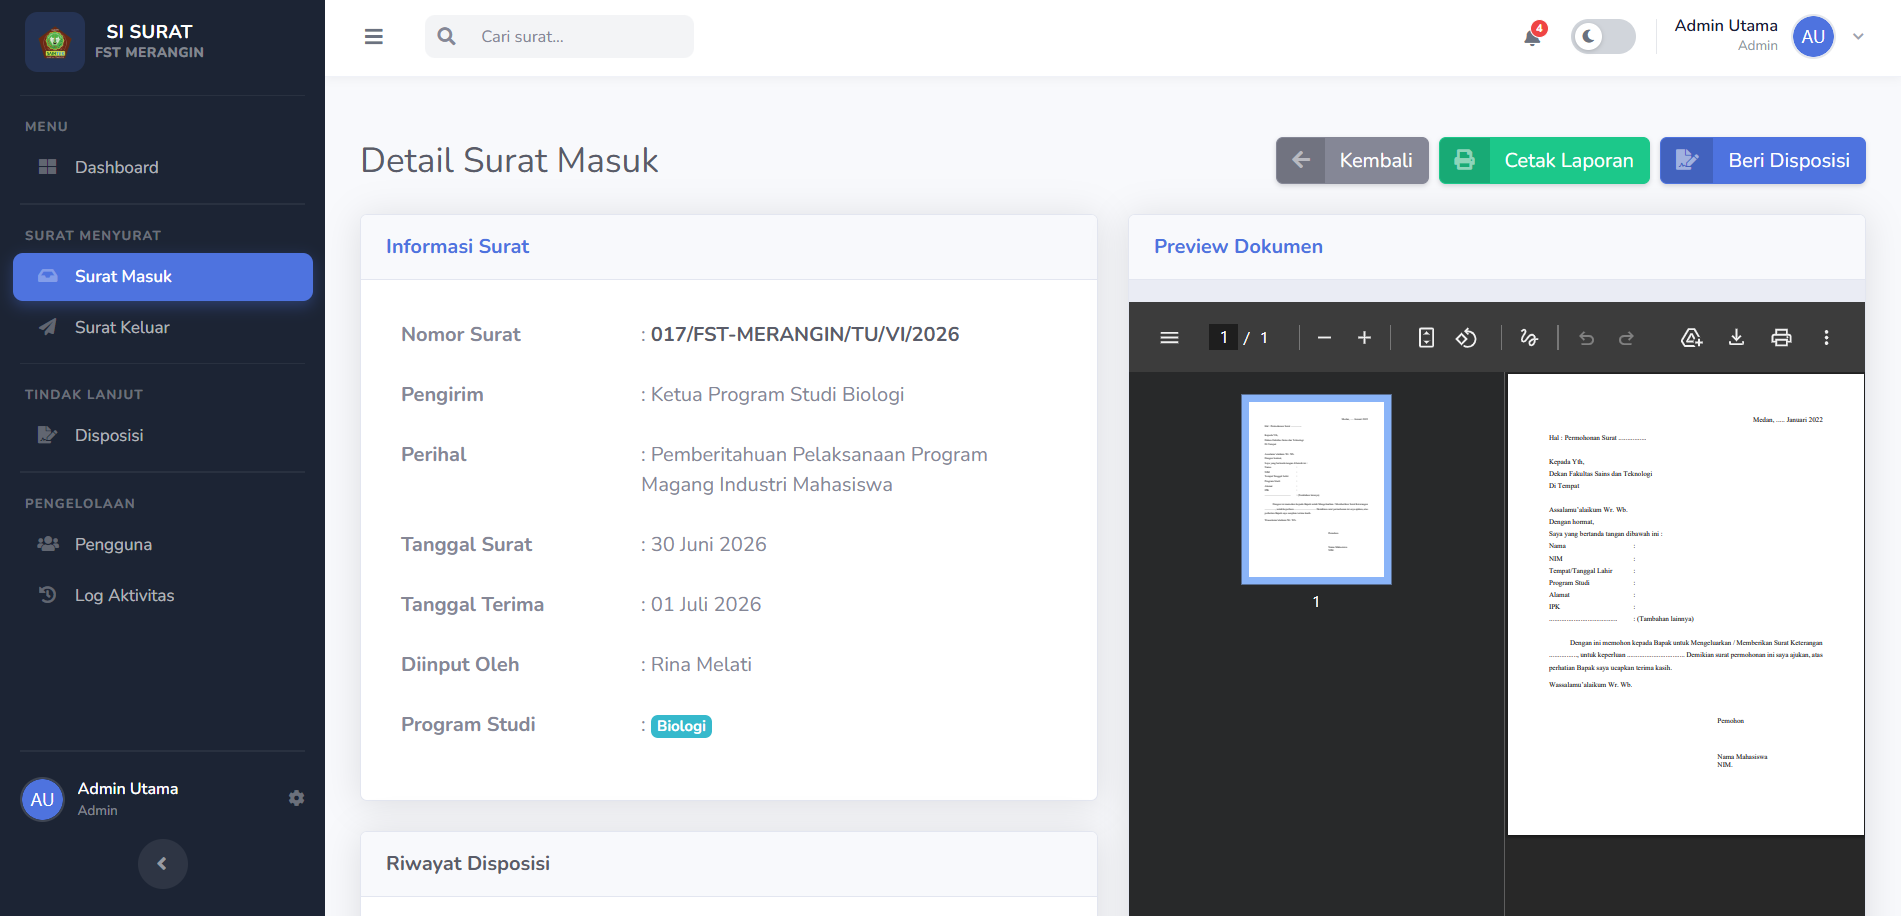Open PDF viewer more actions menu
Viewport: 1901px width, 916px height.
point(1826,338)
